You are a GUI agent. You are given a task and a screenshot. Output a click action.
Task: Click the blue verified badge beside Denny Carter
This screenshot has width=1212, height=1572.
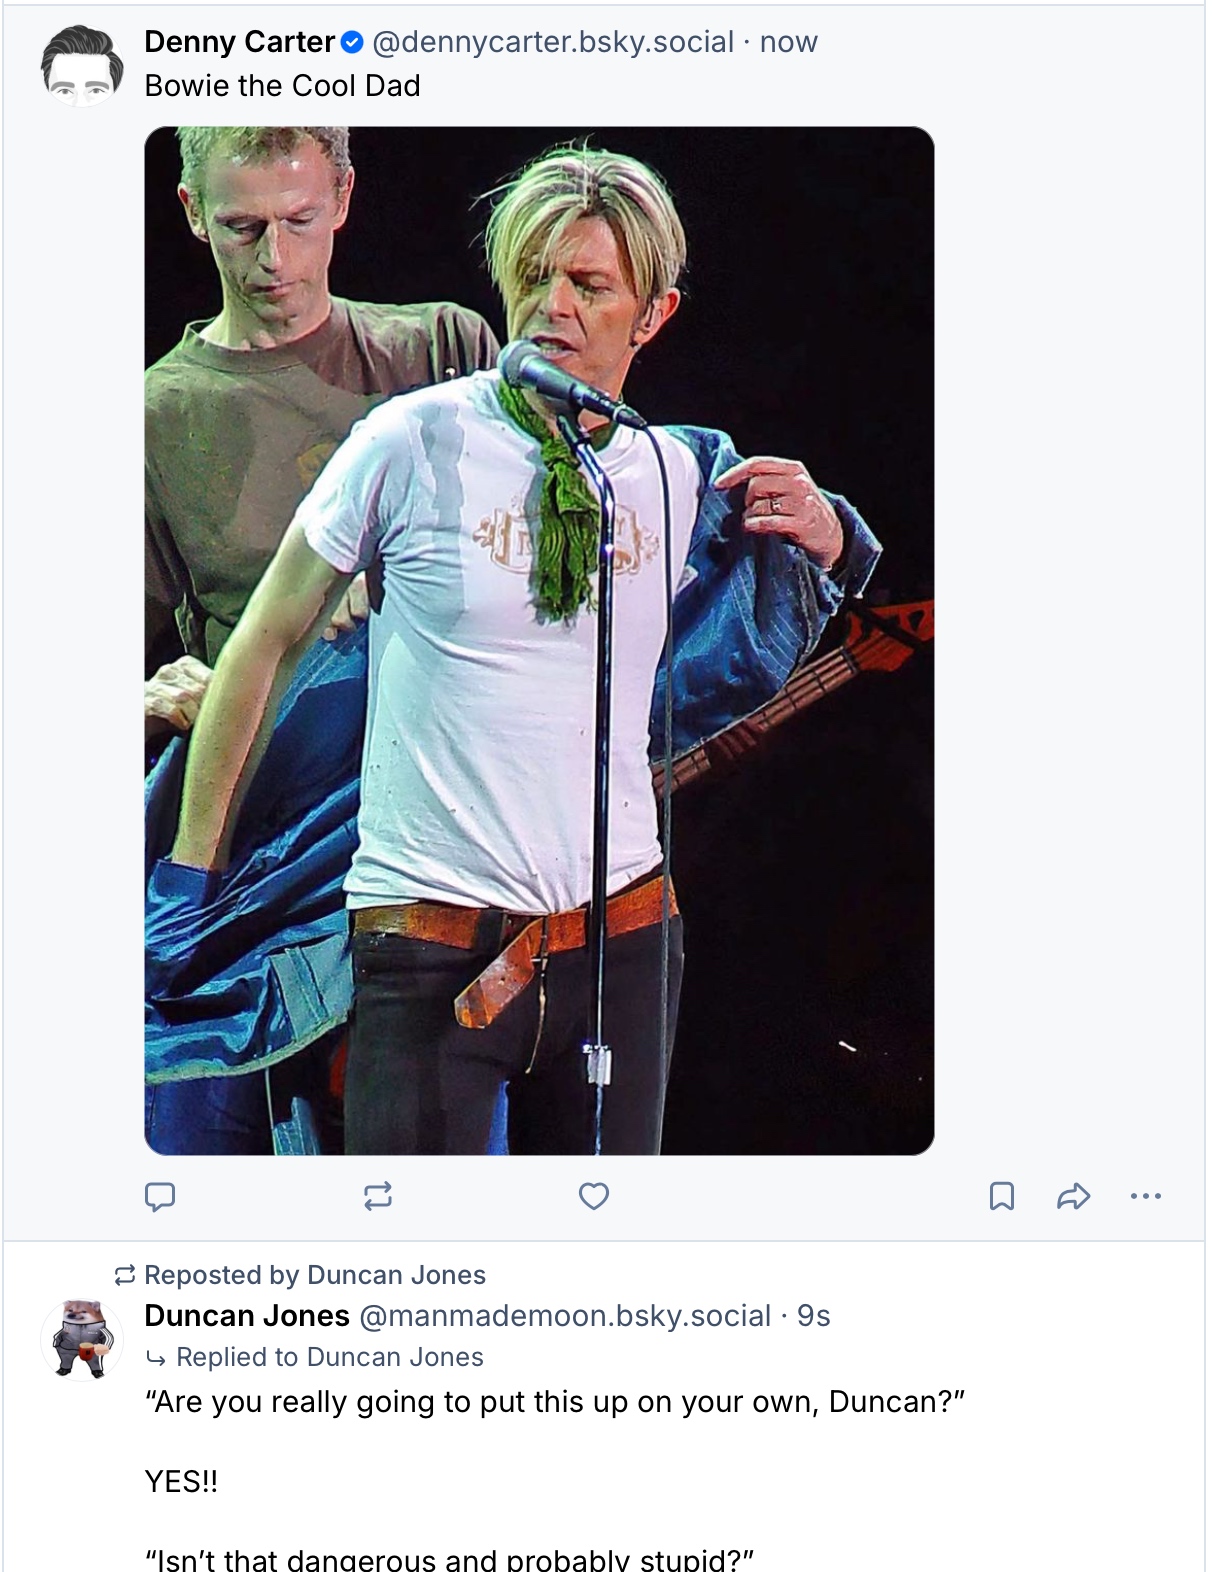352,42
